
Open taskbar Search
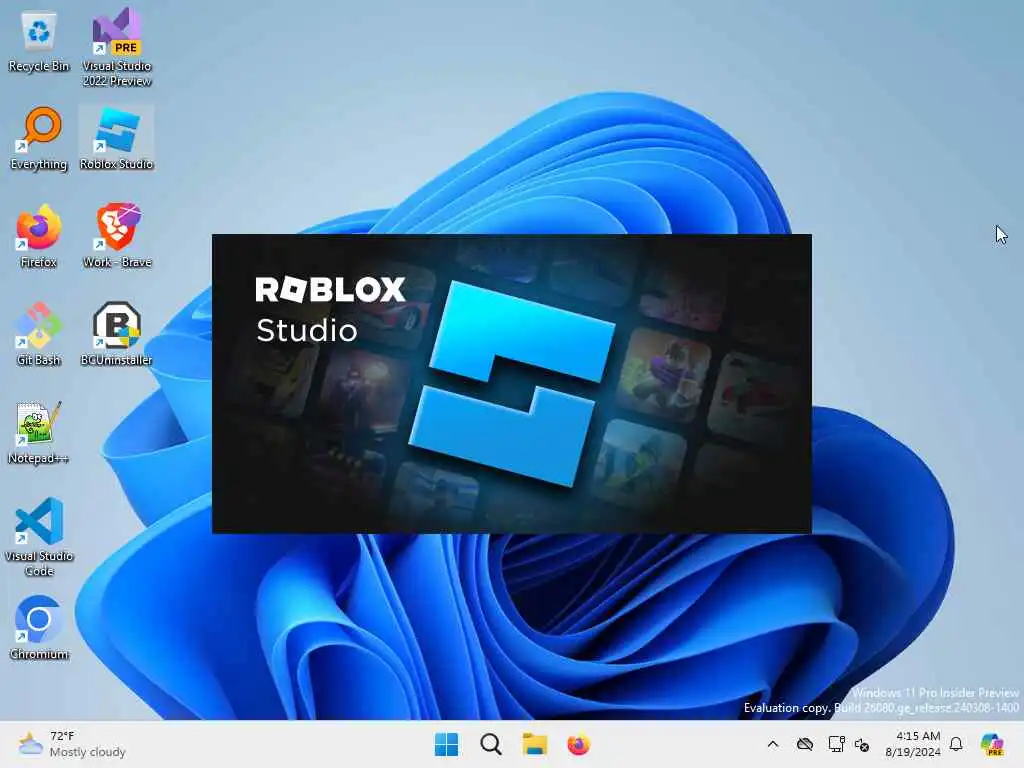(x=490, y=744)
